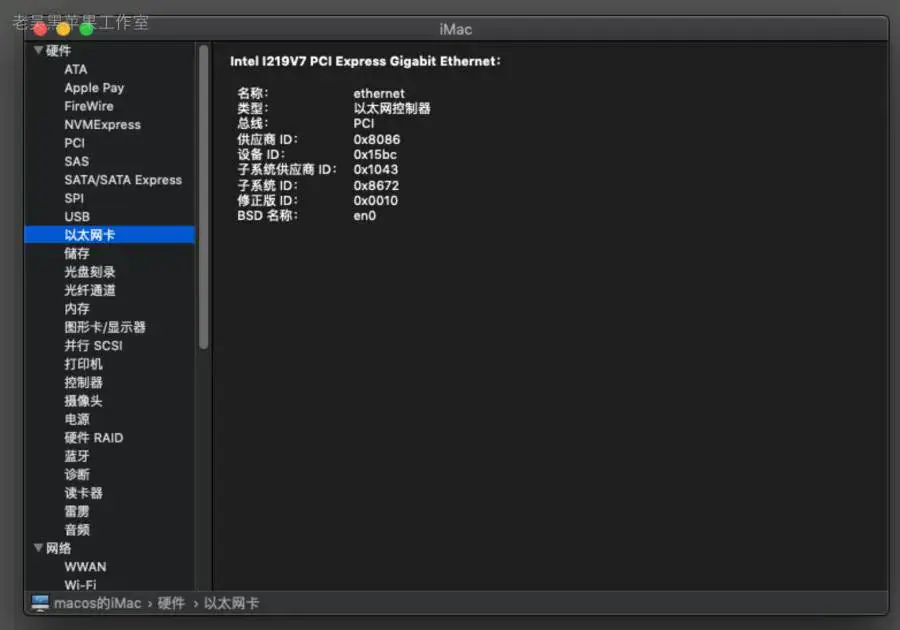Select 控制器 controller in sidebar
The width and height of the screenshot is (900, 630).
point(83,382)
